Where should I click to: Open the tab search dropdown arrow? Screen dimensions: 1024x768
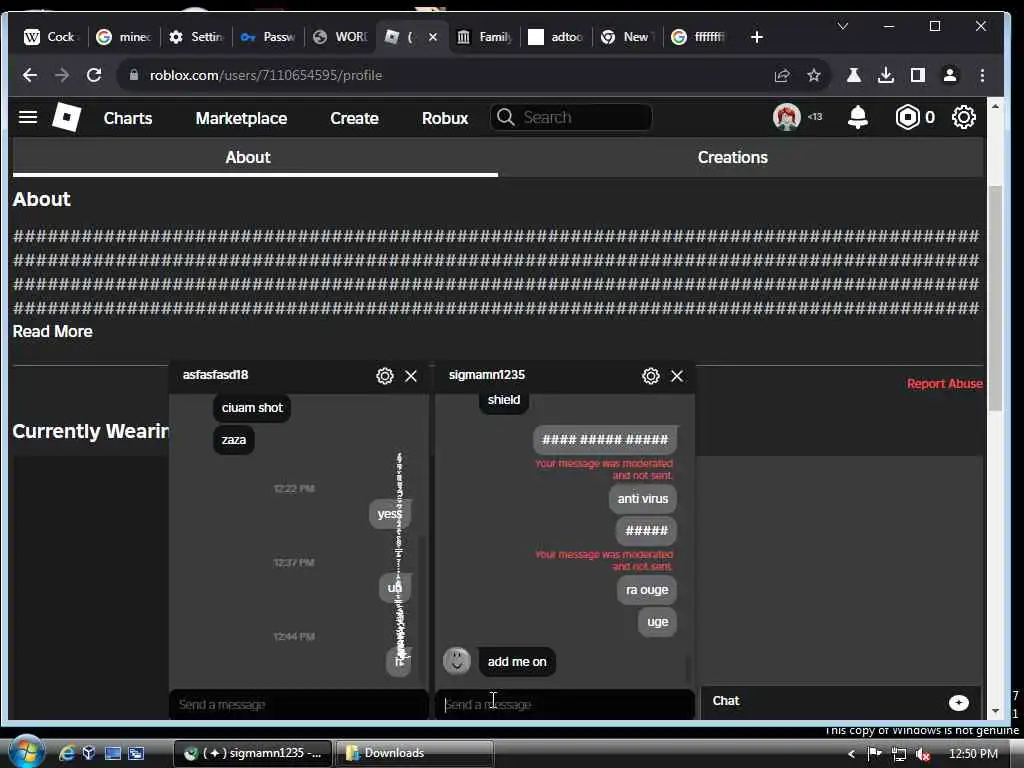[x=843, y=26]
